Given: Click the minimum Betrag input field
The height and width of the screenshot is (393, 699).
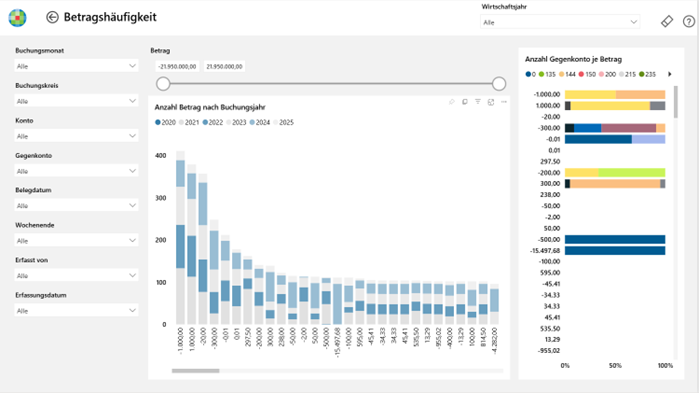Looking at the screenshot, I should tap(177, 66).
